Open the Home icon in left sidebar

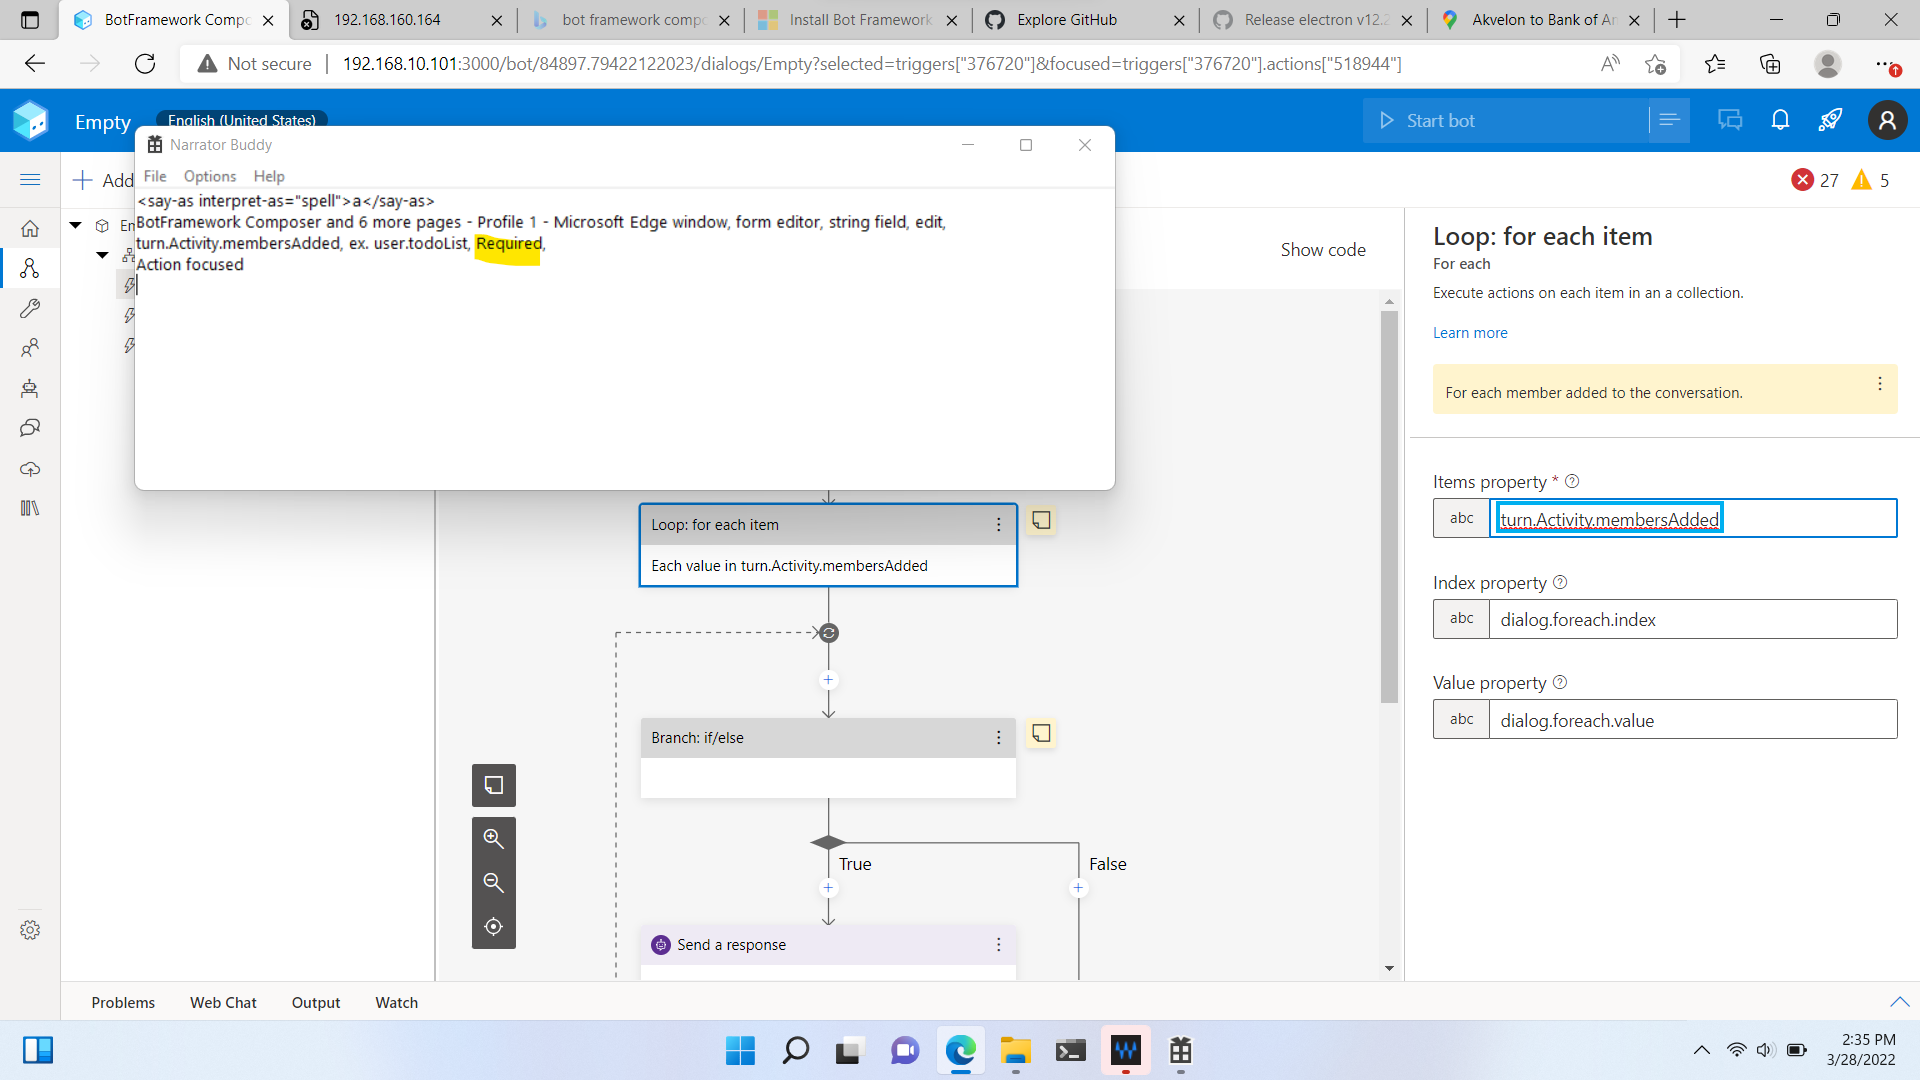click(x=30, y=228)
